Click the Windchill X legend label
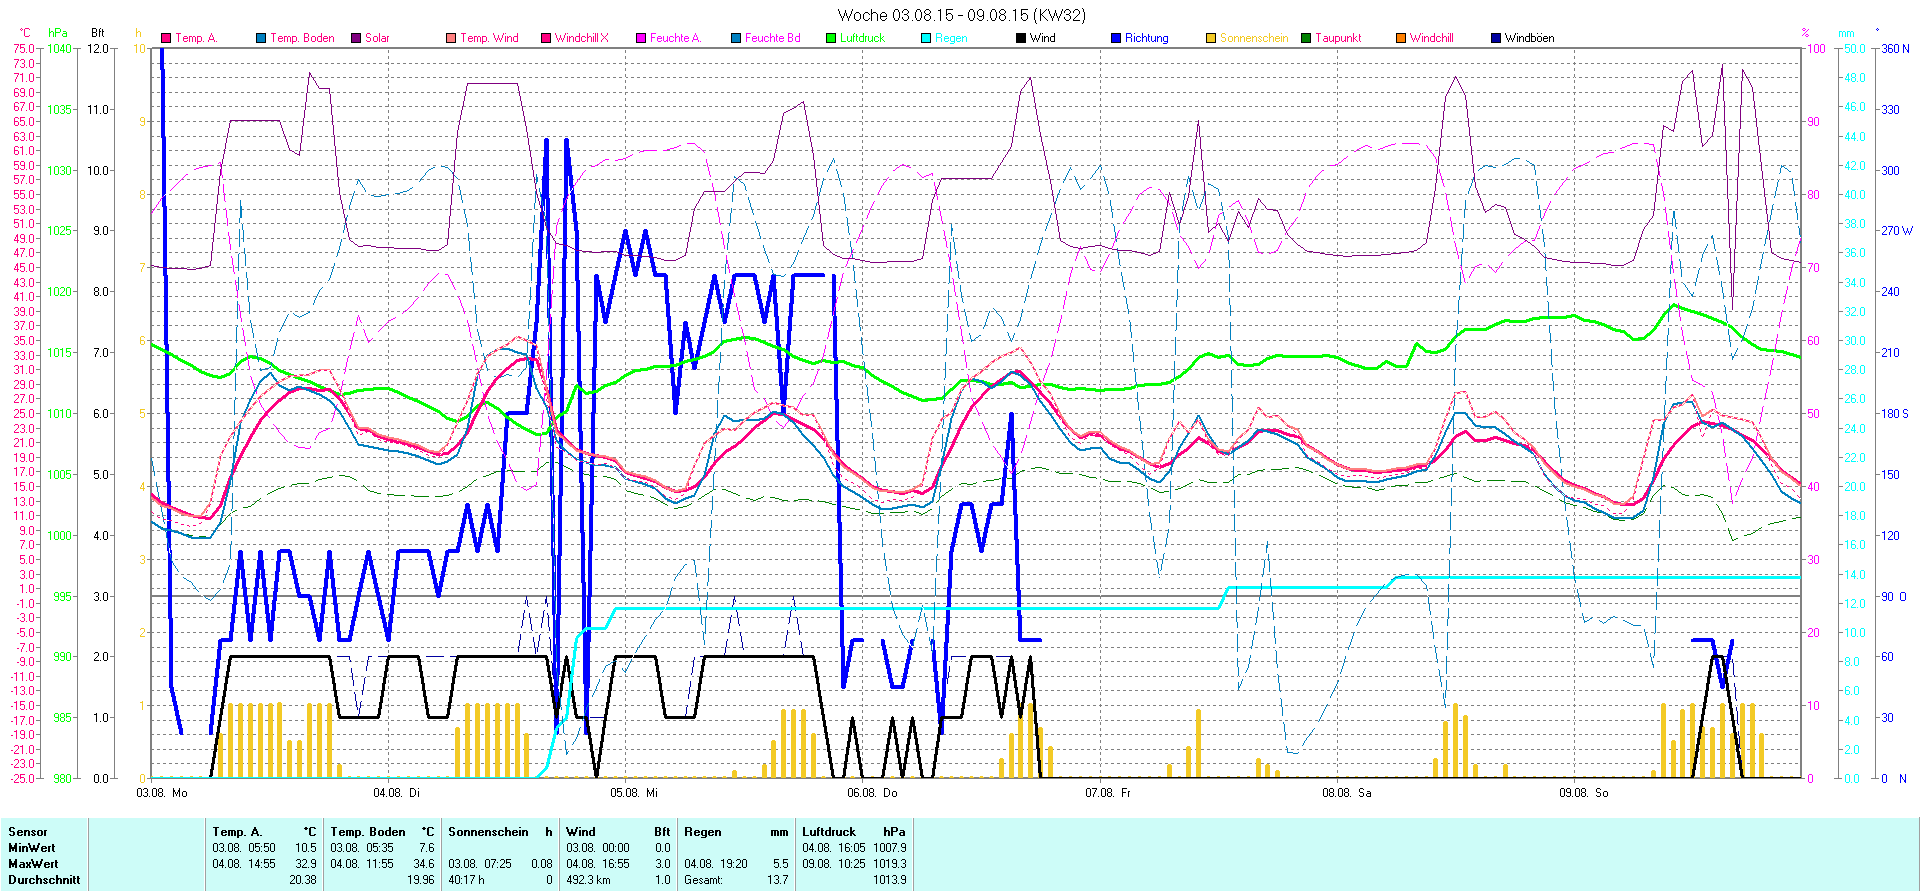 click(x=581, y=38)
